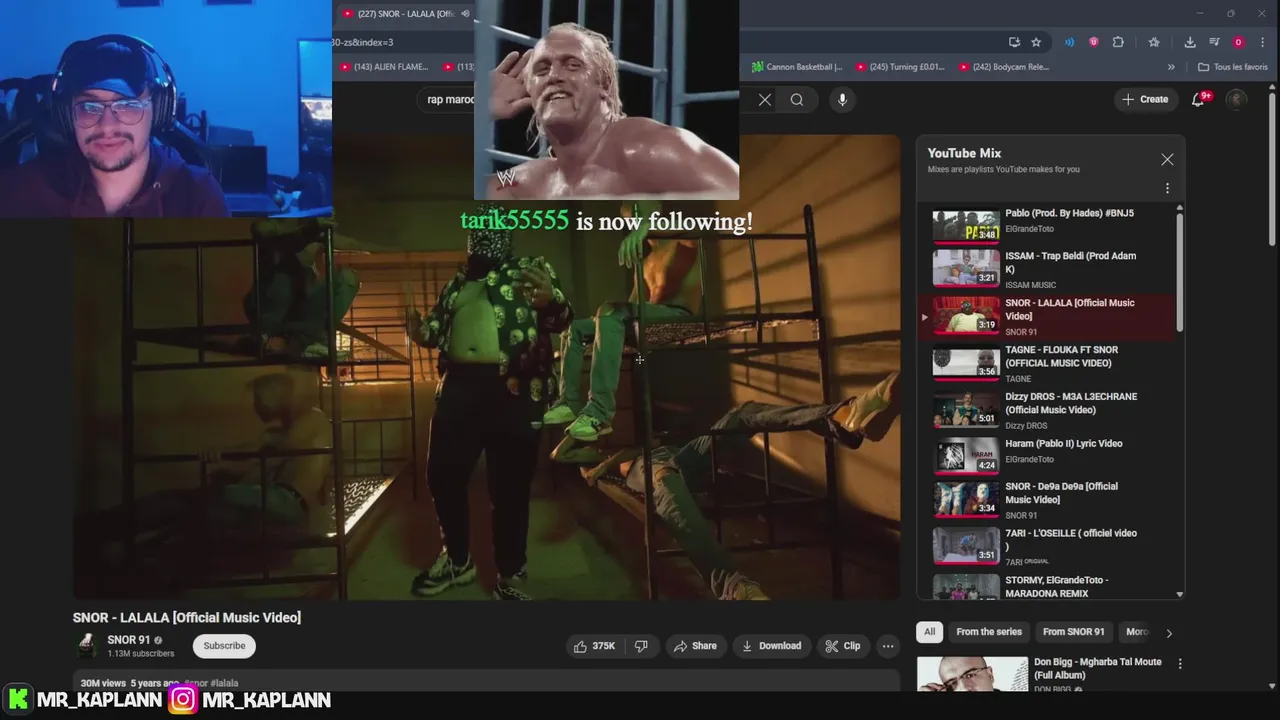
Task: Open browser downloads icon
Action: coord(1190,42)
